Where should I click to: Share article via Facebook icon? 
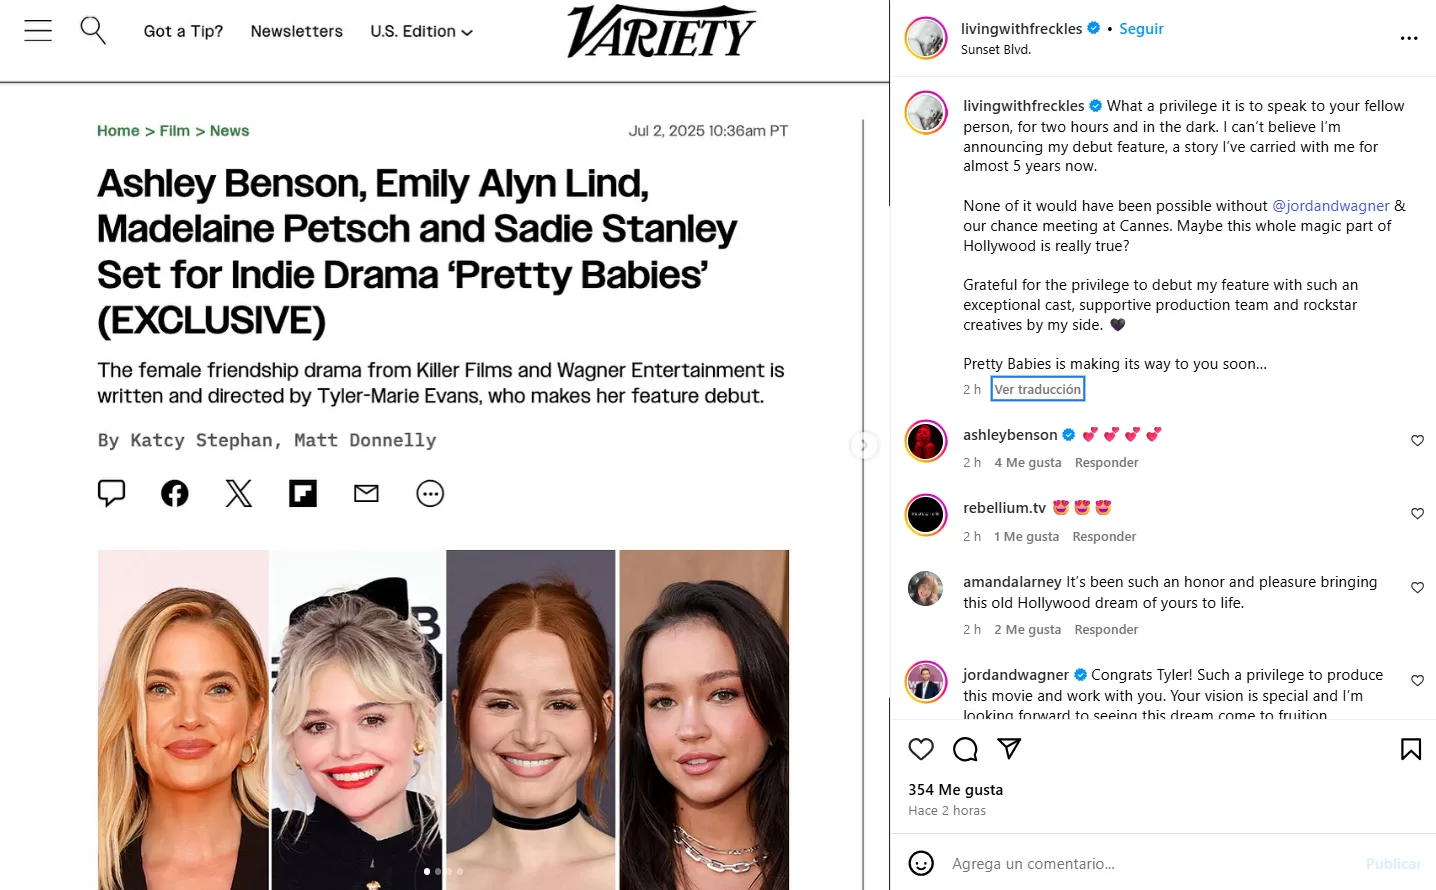pos(175,493)
